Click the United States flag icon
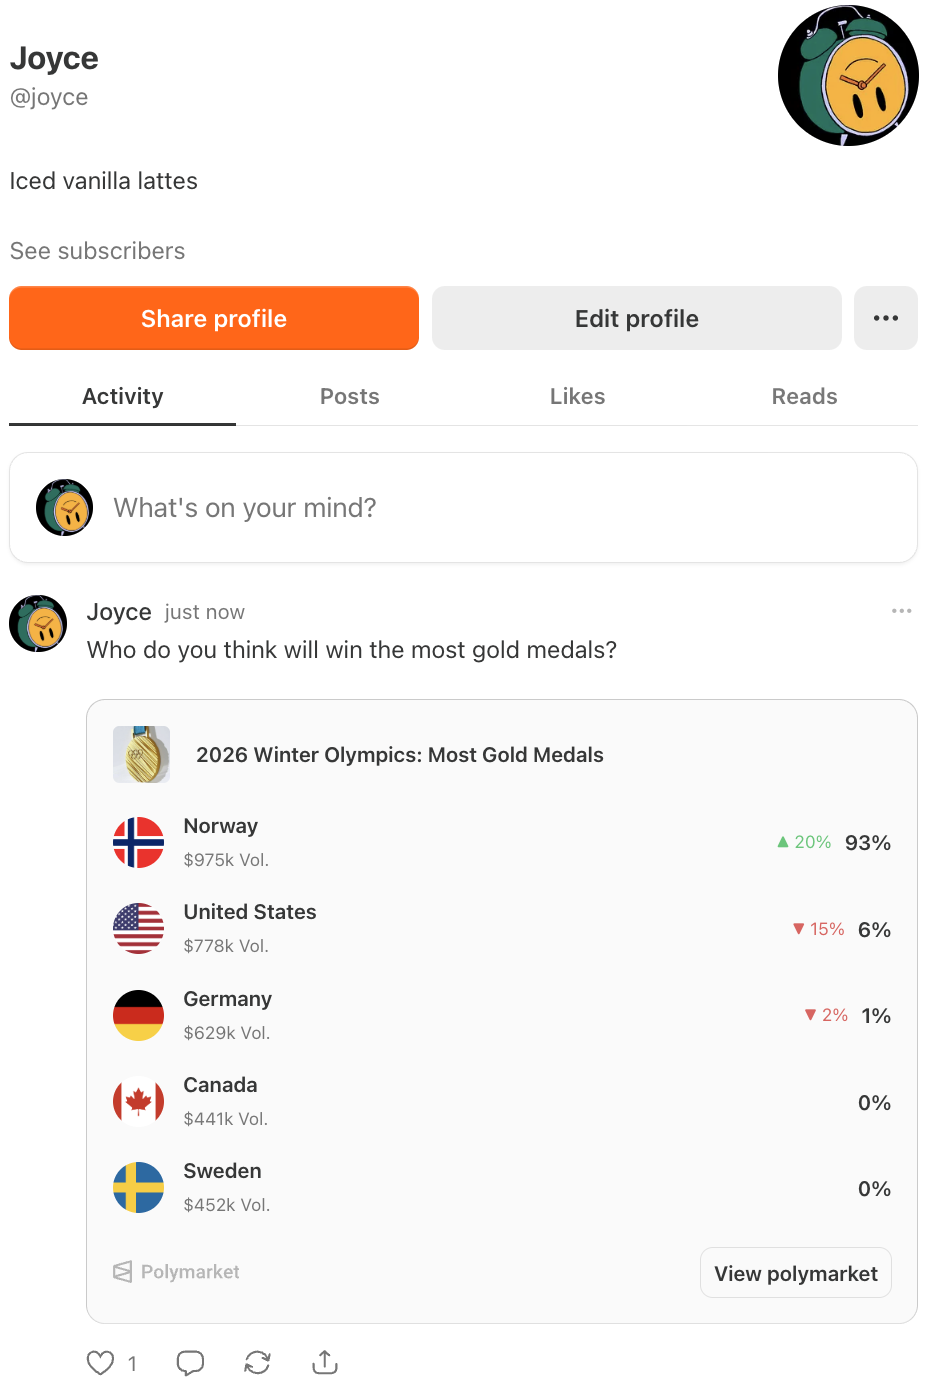This screenshot has width=940, height=1394. point(139,929)
